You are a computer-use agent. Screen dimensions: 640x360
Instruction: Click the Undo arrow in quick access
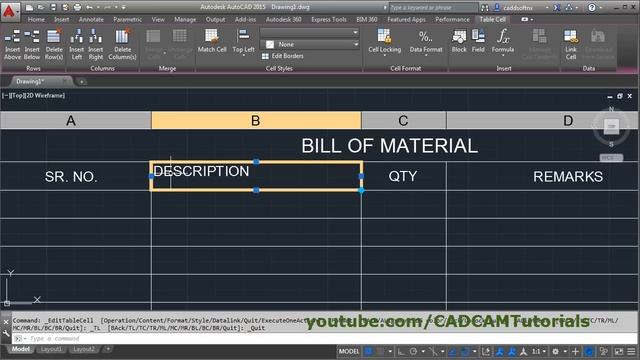click(x=89, y=7)
